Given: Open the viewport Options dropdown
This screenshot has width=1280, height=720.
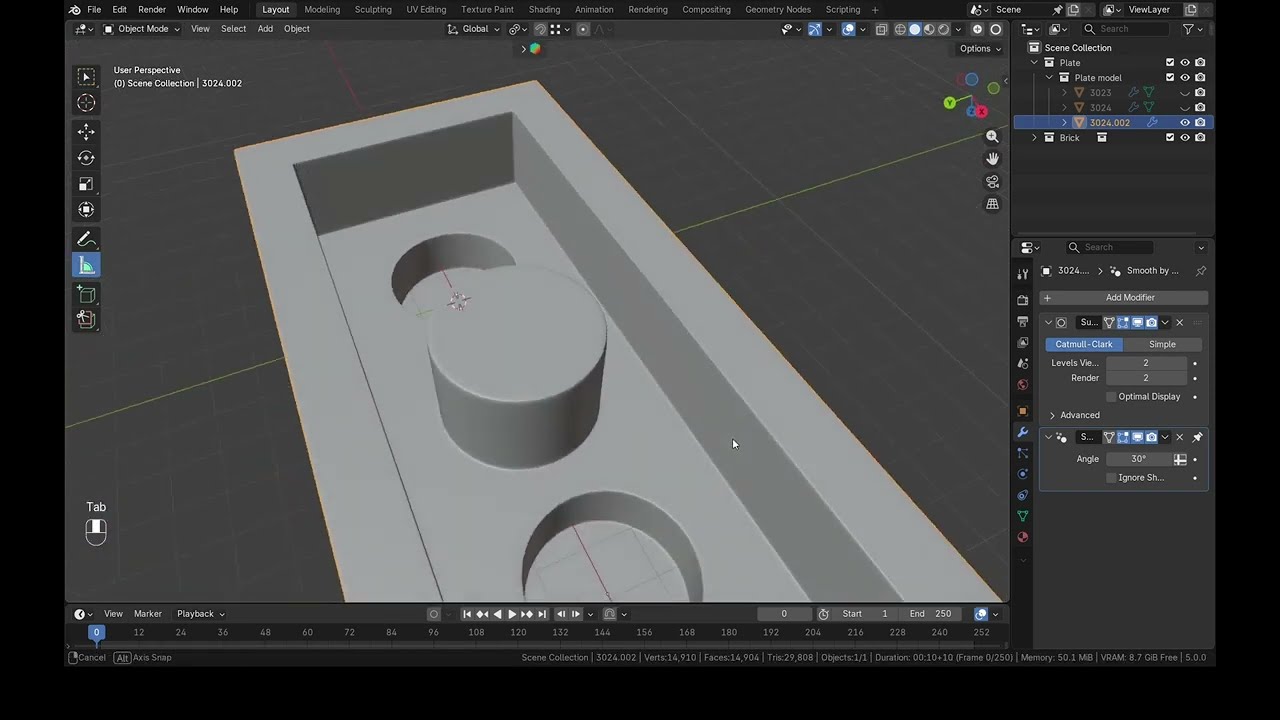Looking at the screenshot, I should point(979,48).
